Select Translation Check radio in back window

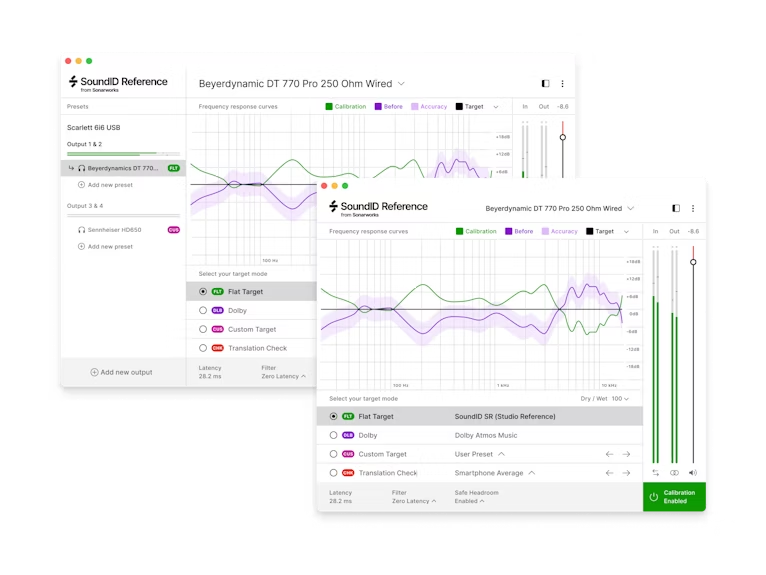[203, 348]
